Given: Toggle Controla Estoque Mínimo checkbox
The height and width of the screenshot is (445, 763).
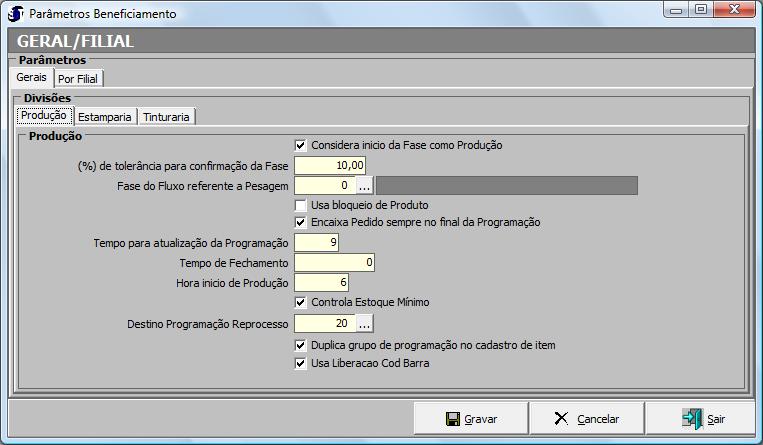Looking at the screenshot, I should coord(301,302).
